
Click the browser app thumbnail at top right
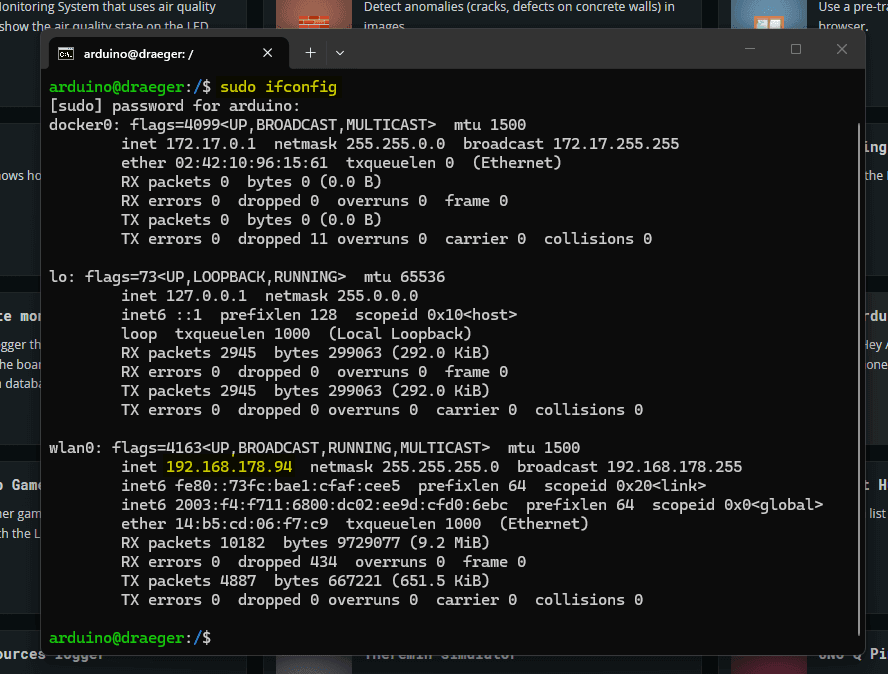[755, 14]
